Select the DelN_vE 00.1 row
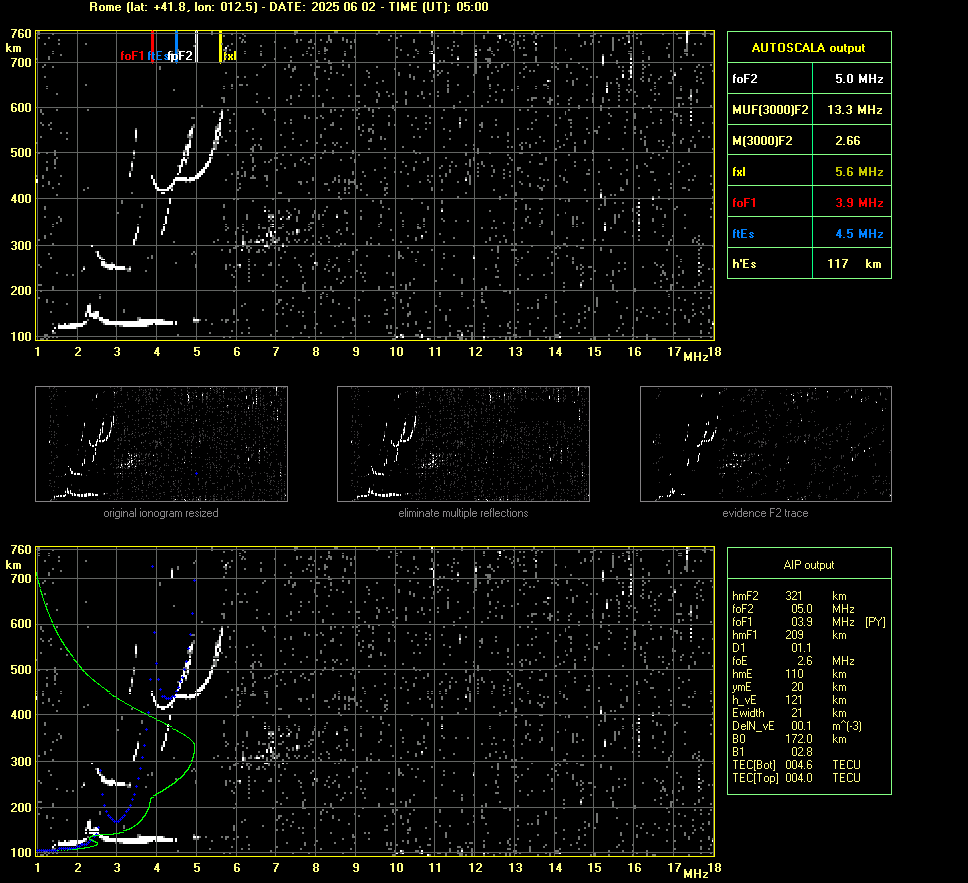Image resolution: width=968 pixels, height=883 pixels. click(797, 726)
